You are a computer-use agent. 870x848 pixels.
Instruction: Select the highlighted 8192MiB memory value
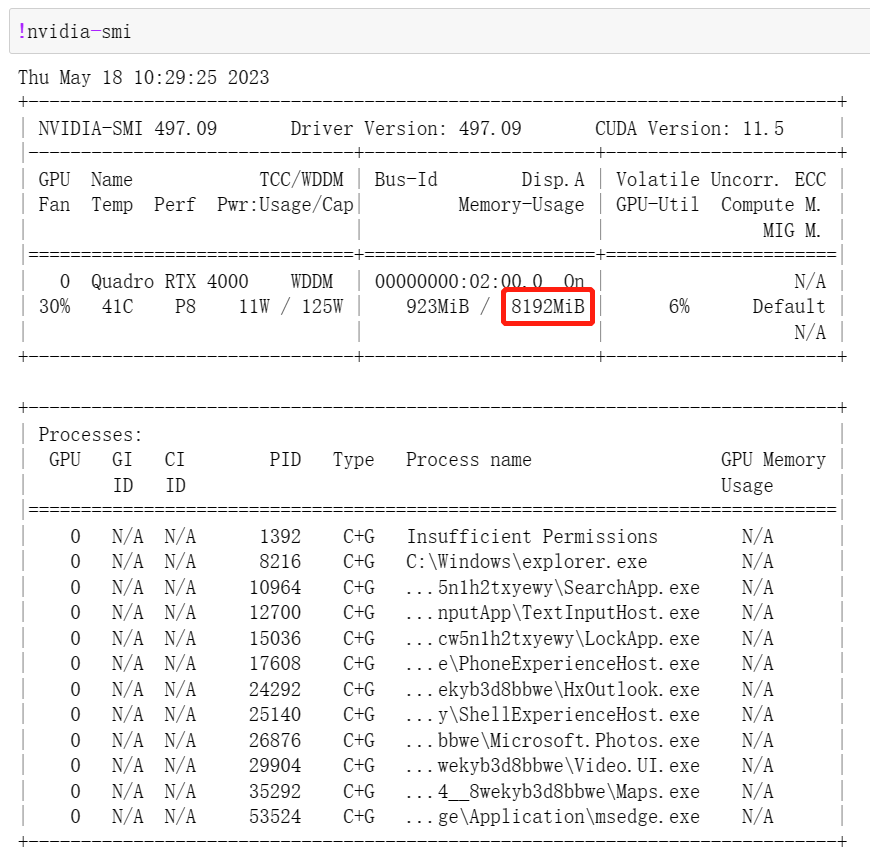pos(547,307)
